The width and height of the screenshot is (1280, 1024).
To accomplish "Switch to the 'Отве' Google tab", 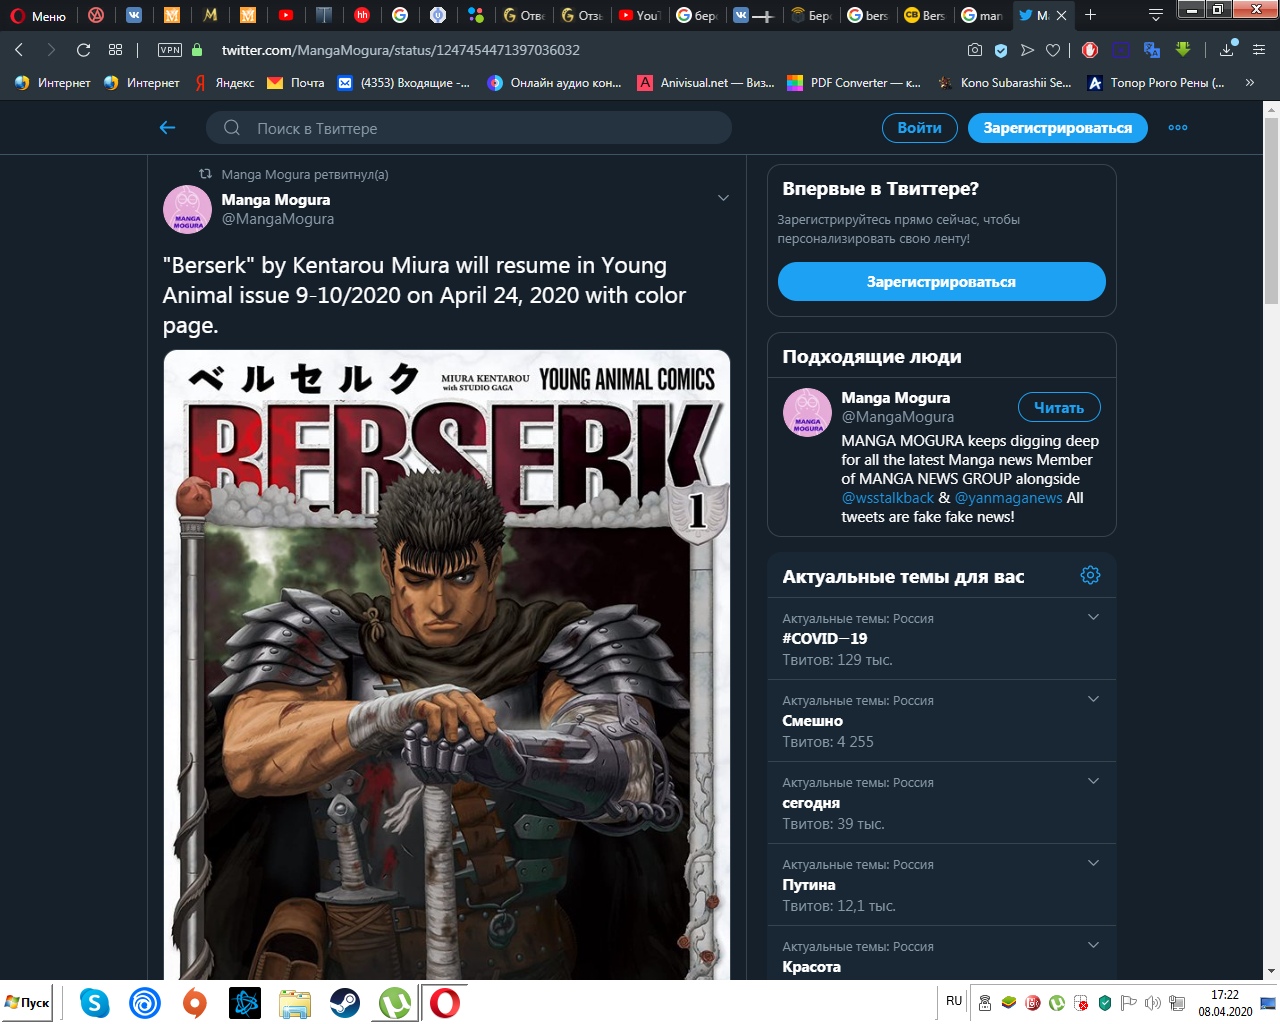I will click(x=523, y=15).
